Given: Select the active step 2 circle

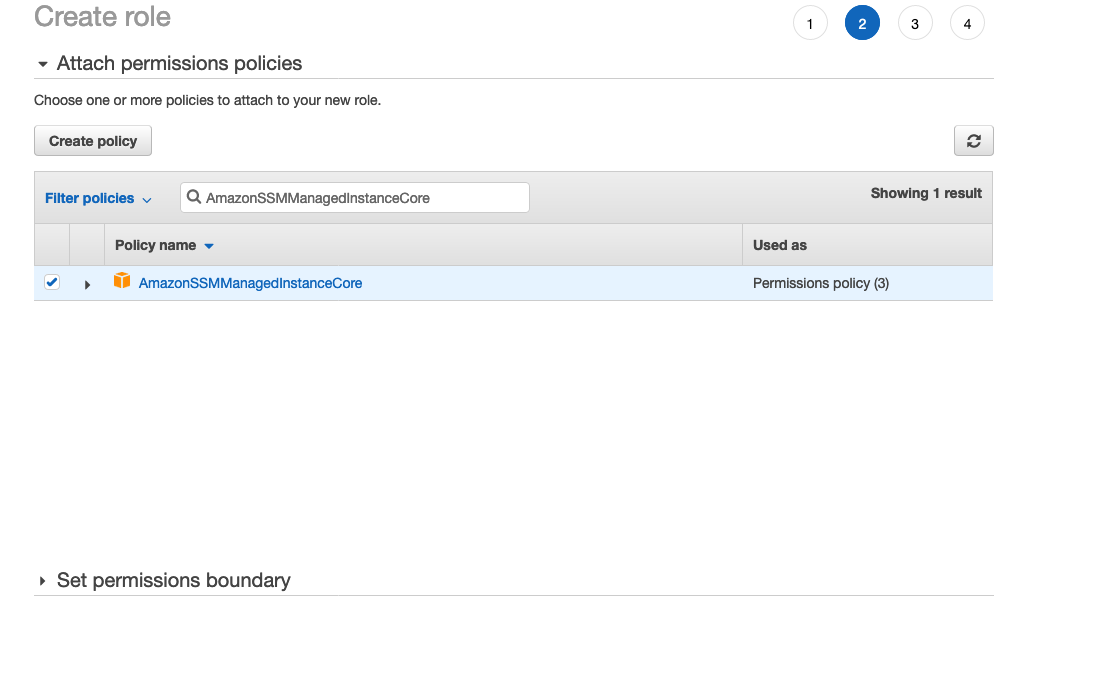Looking at the screenshot, I should pyautogui.click(x=862, y=24).
